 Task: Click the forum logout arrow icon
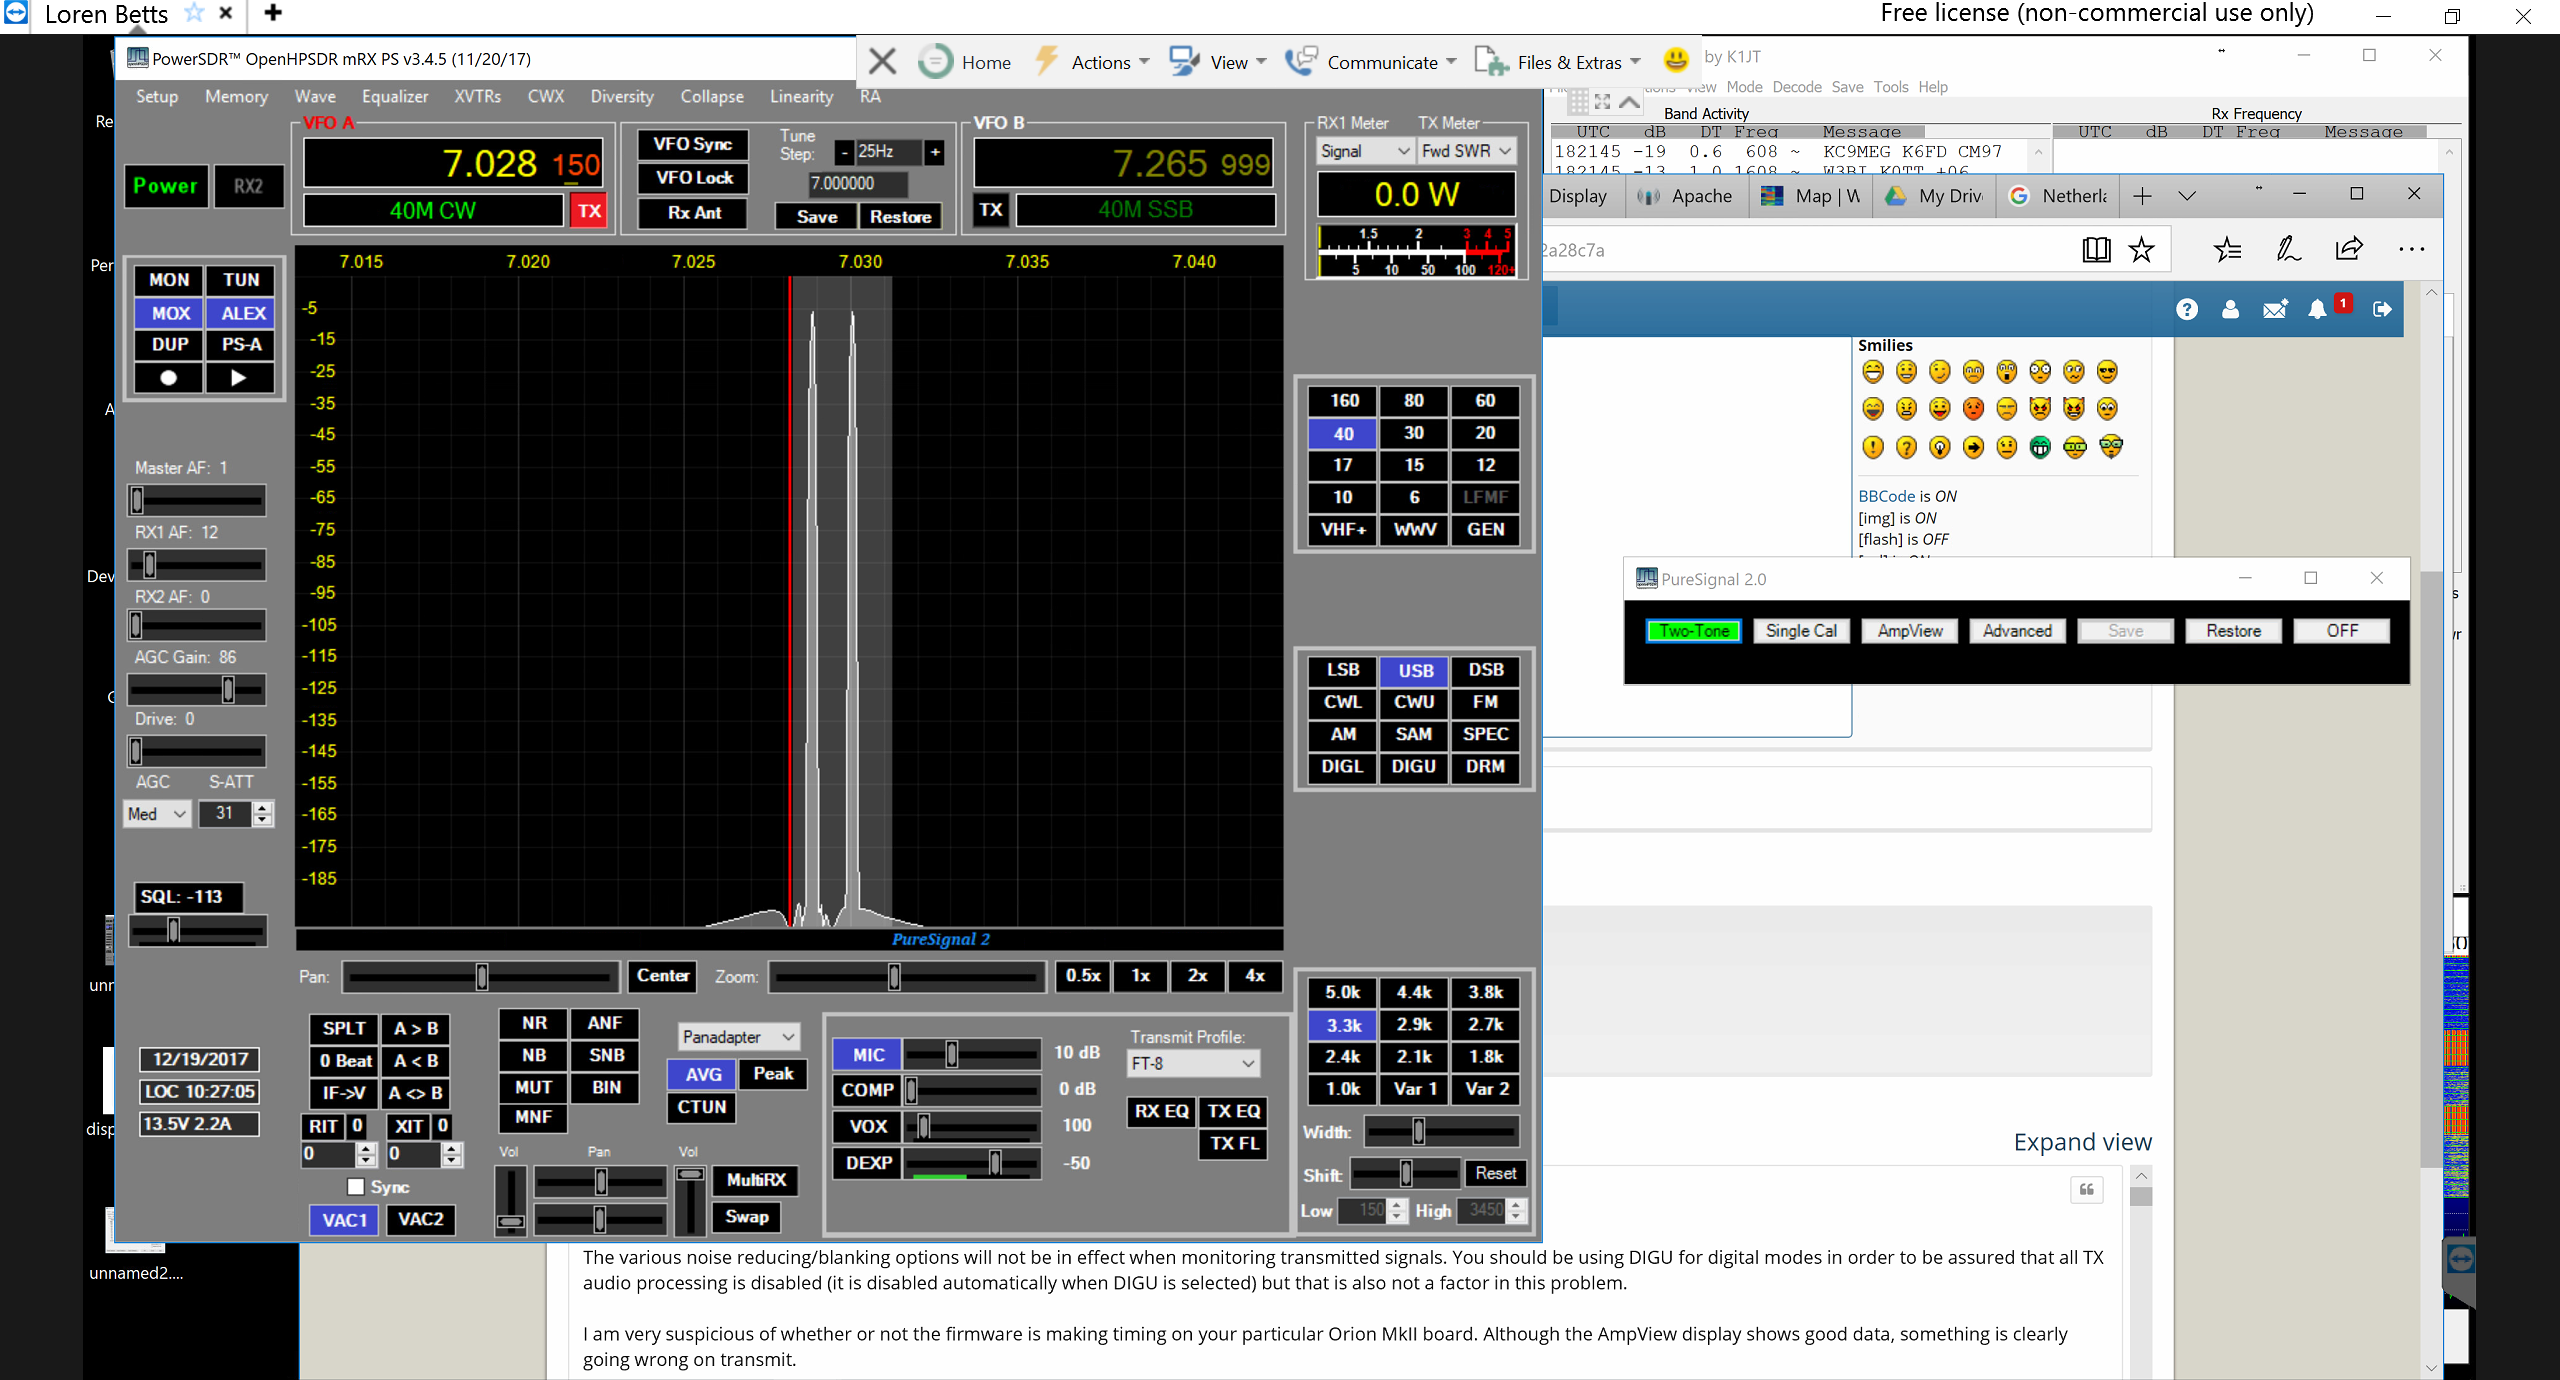tap(2382, 309)
